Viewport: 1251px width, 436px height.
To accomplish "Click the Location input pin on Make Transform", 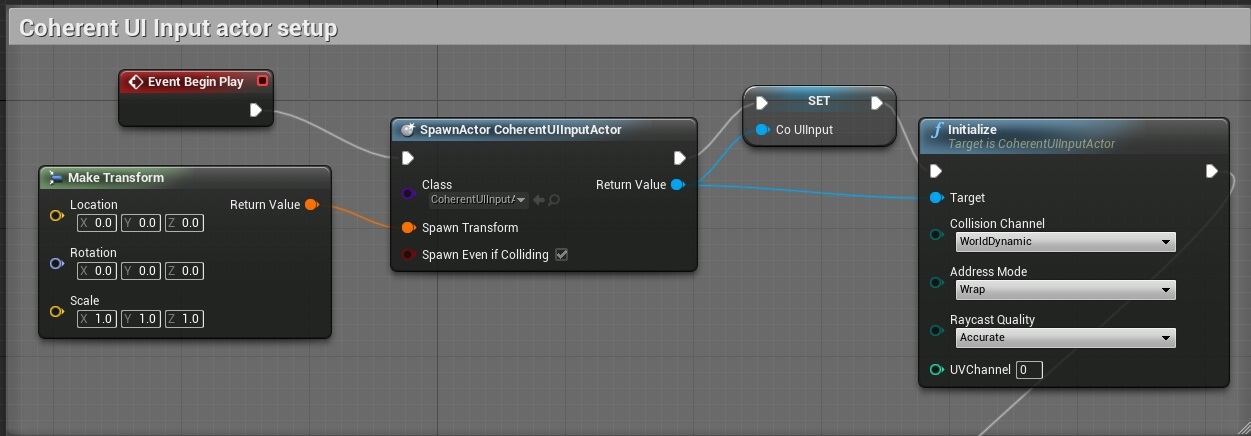I will coord(56,216).
